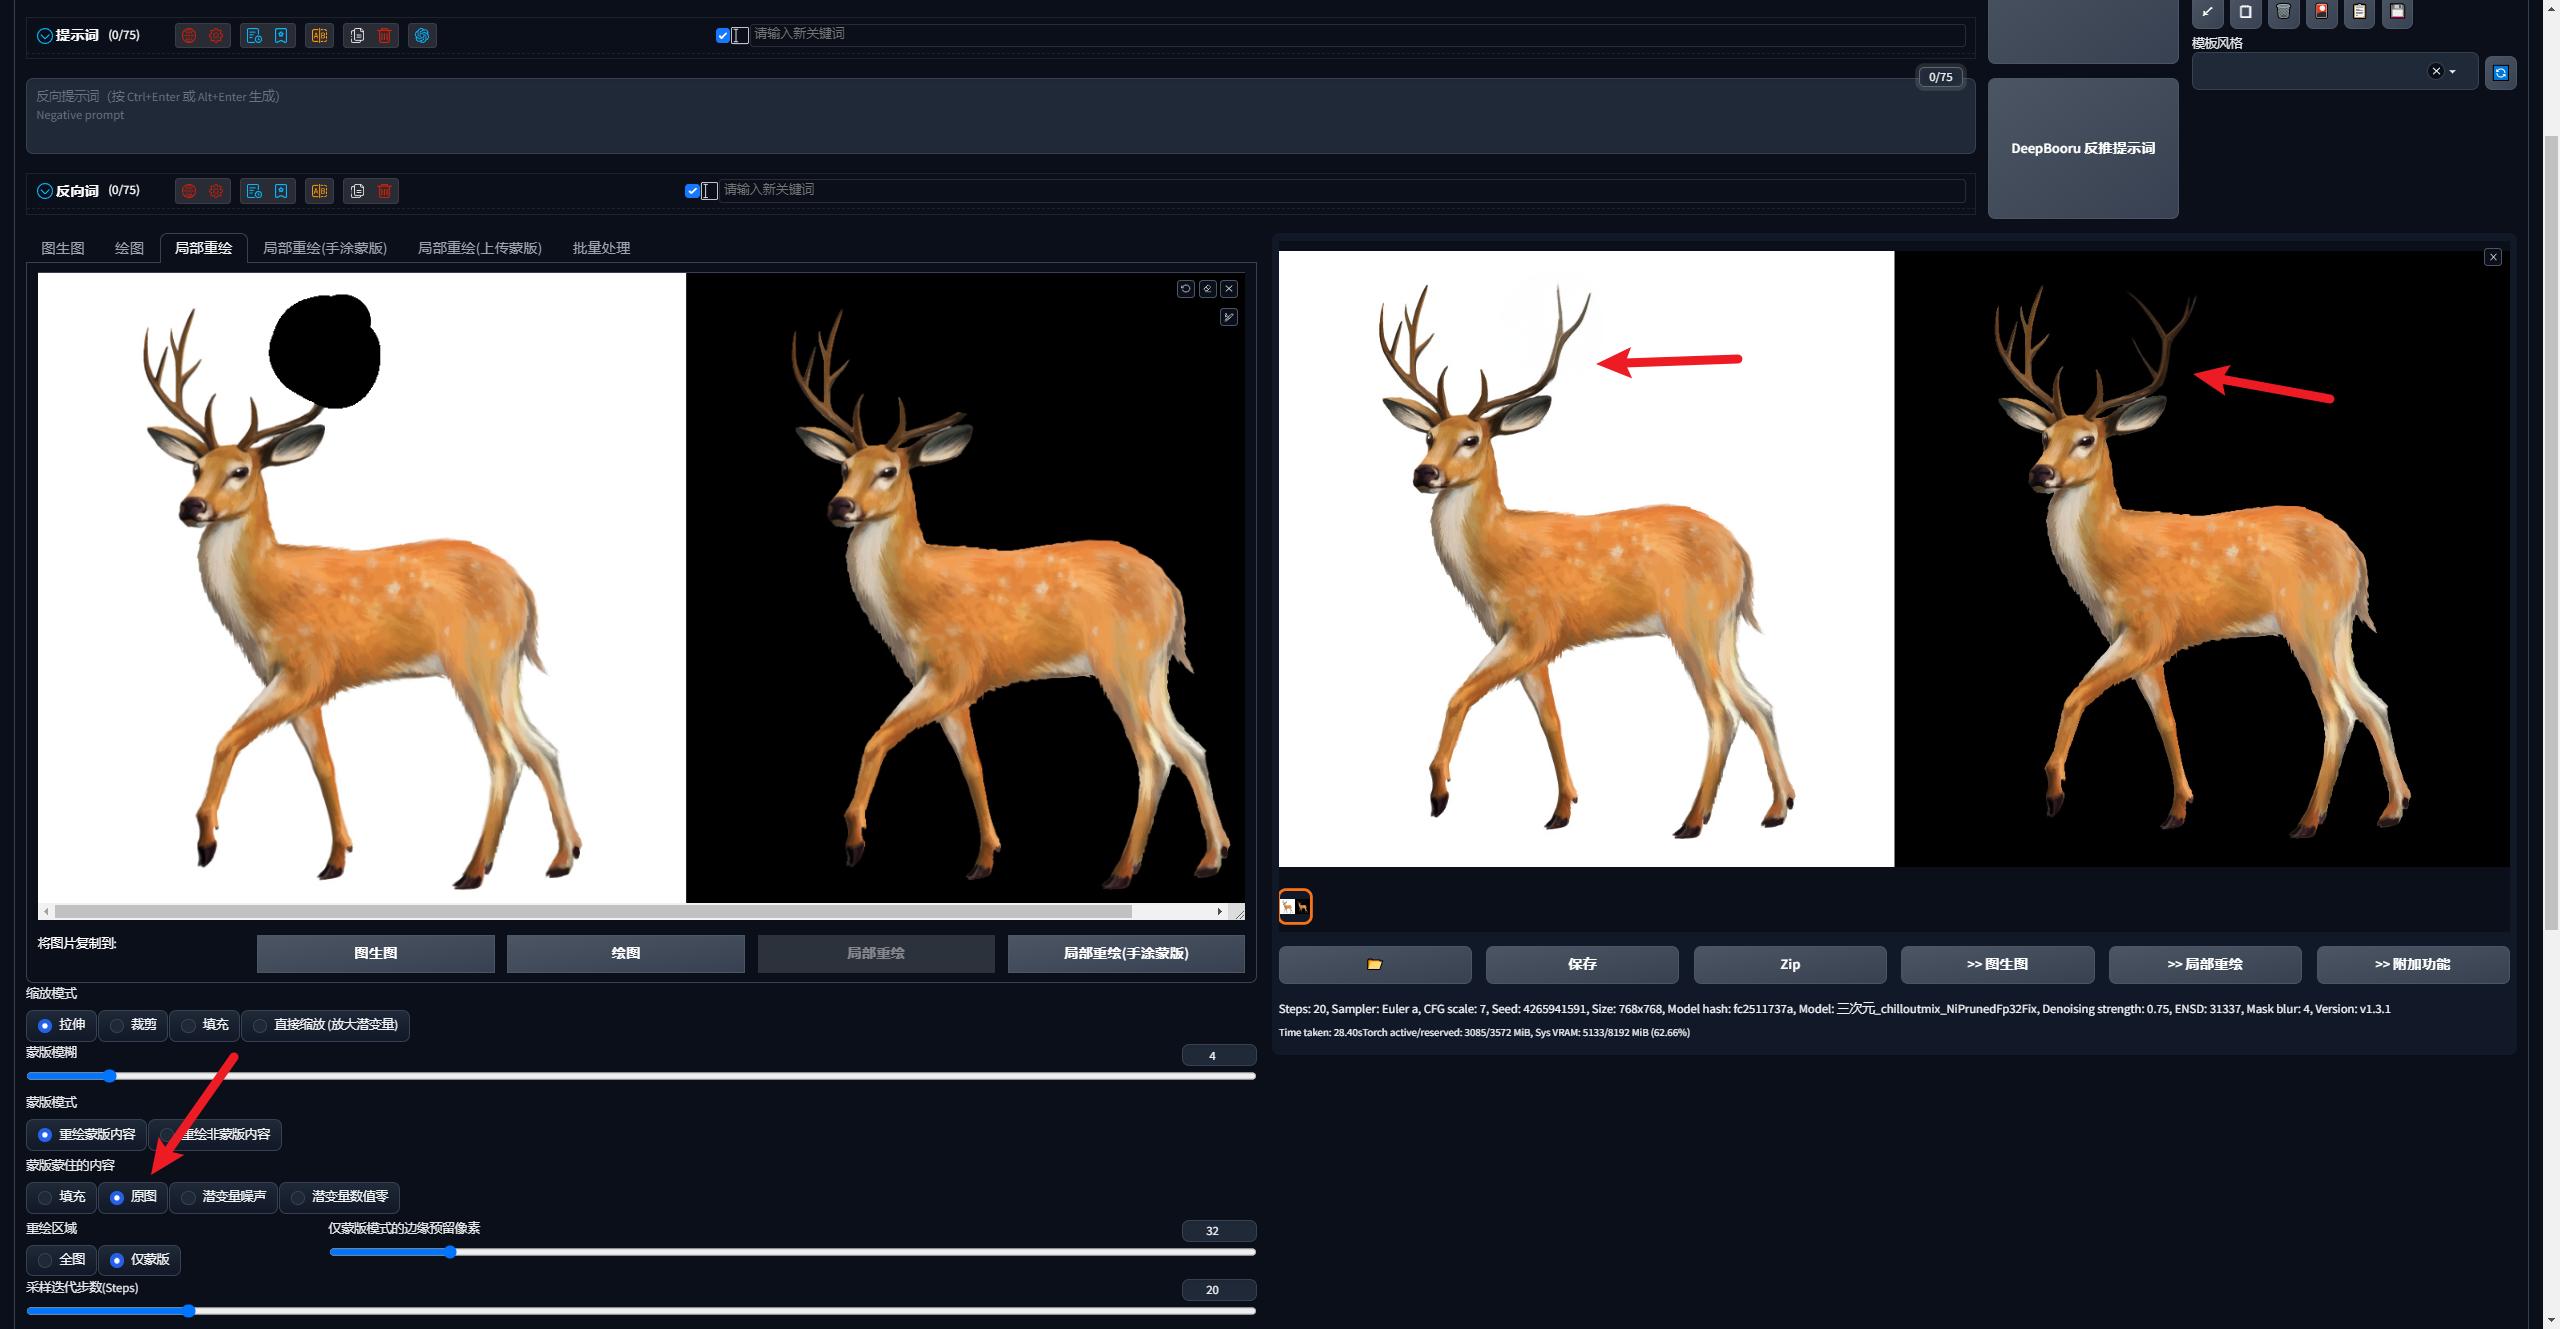Switch to the 批量处理 tab
This screenshot has width=2560, height=1329.
coord(601,248)
